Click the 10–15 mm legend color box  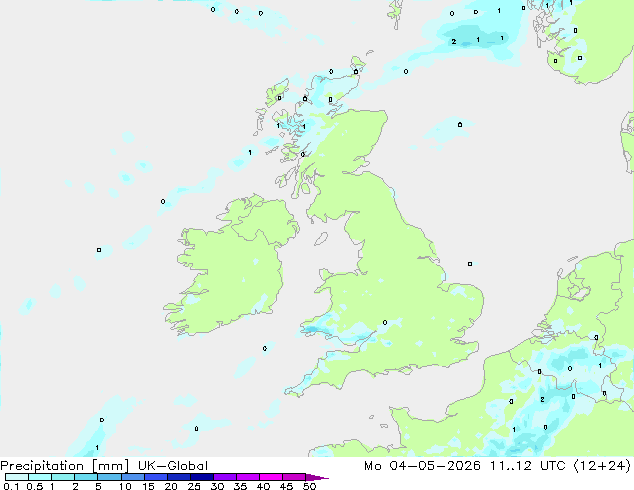coord(133,477)
